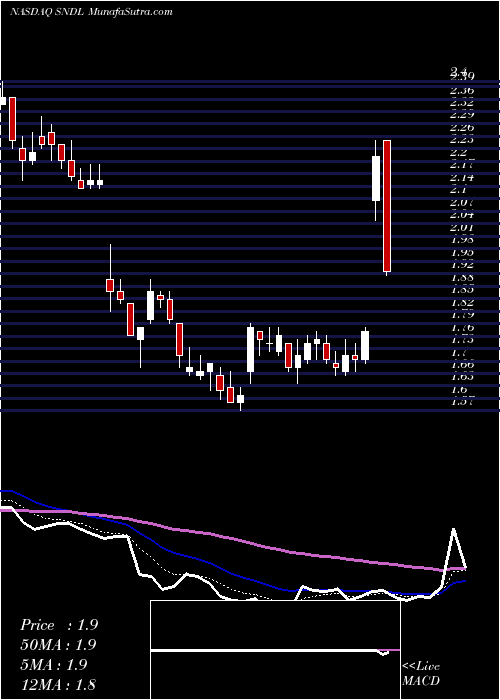Click the 2.2 price axis label
The width and height of the screenshot is (500, 700).
(x=458, y=153)
